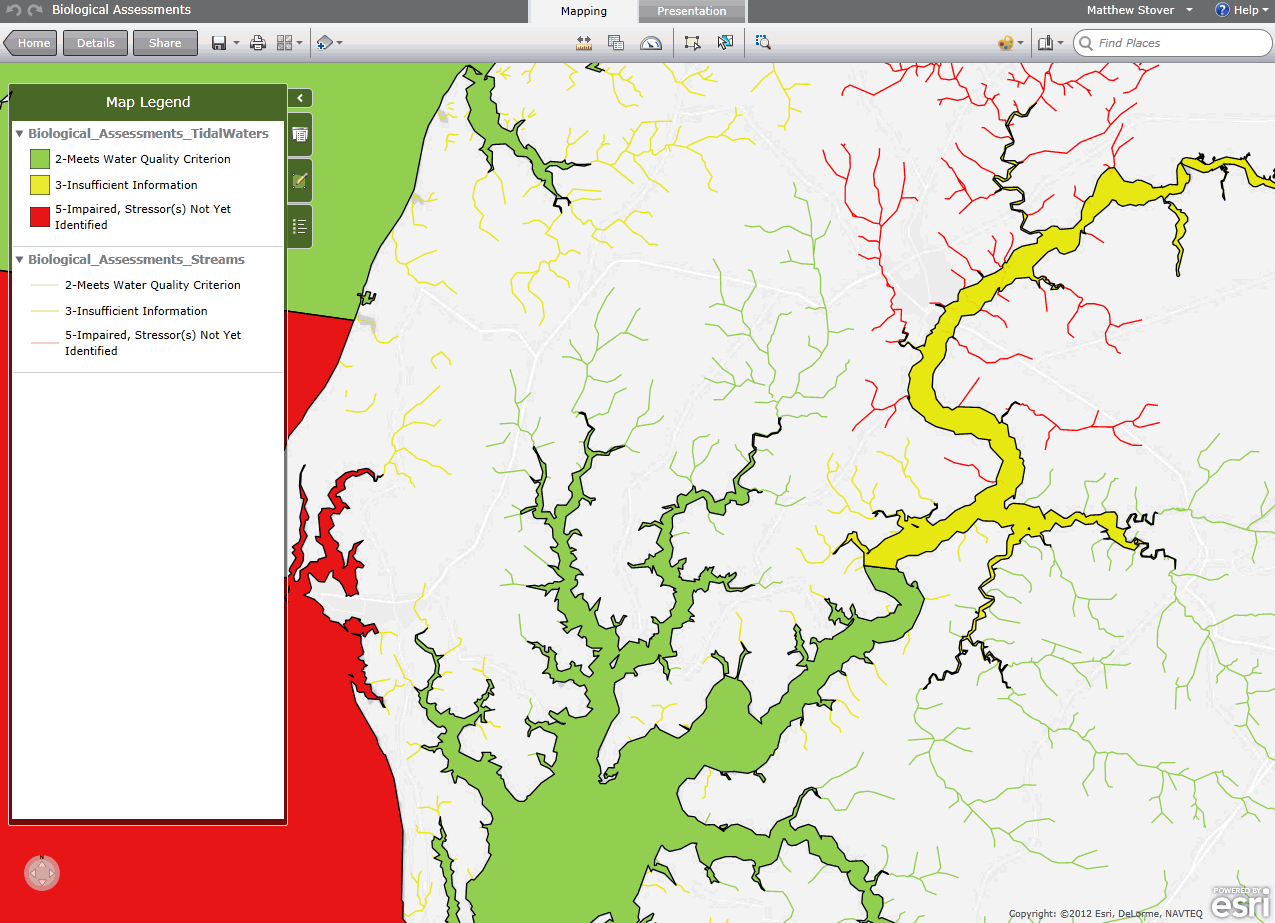The width and height of the screenshot is (1275, 923).
Task: Collapse the Map Legend side panel
Action: 300,98
